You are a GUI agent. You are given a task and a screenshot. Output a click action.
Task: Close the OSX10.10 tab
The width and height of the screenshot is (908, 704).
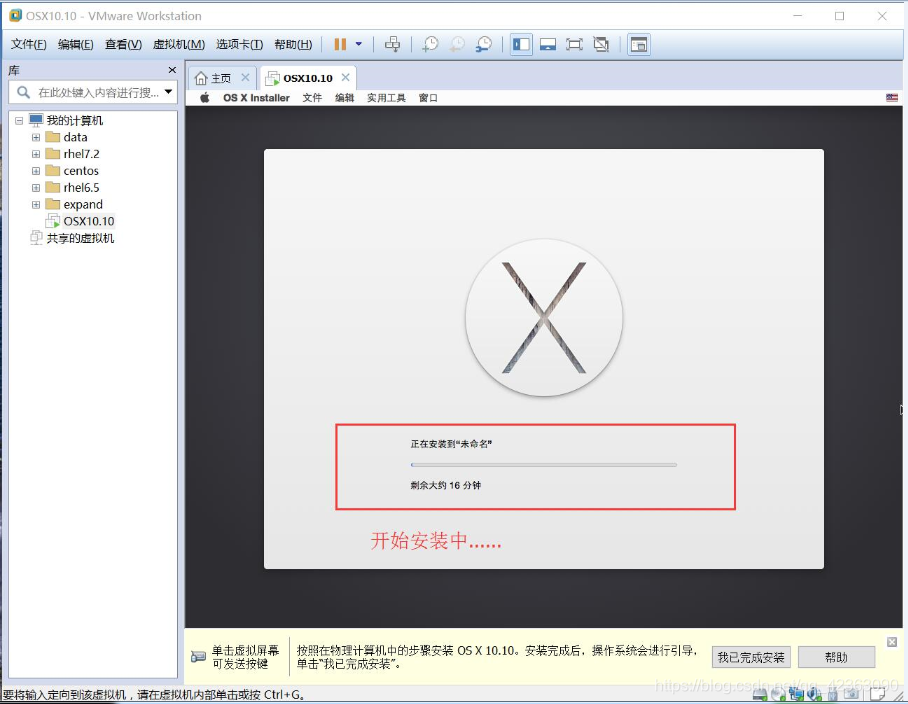pyautogui.click(x=346, y=78)
